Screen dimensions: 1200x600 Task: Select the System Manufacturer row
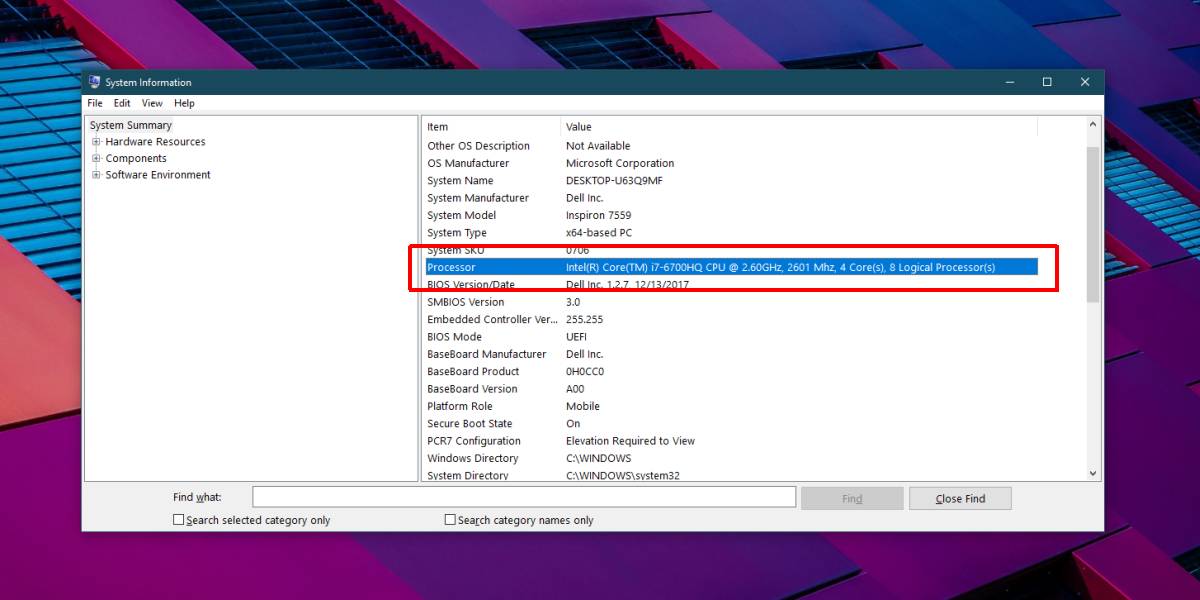click(478, 198)
